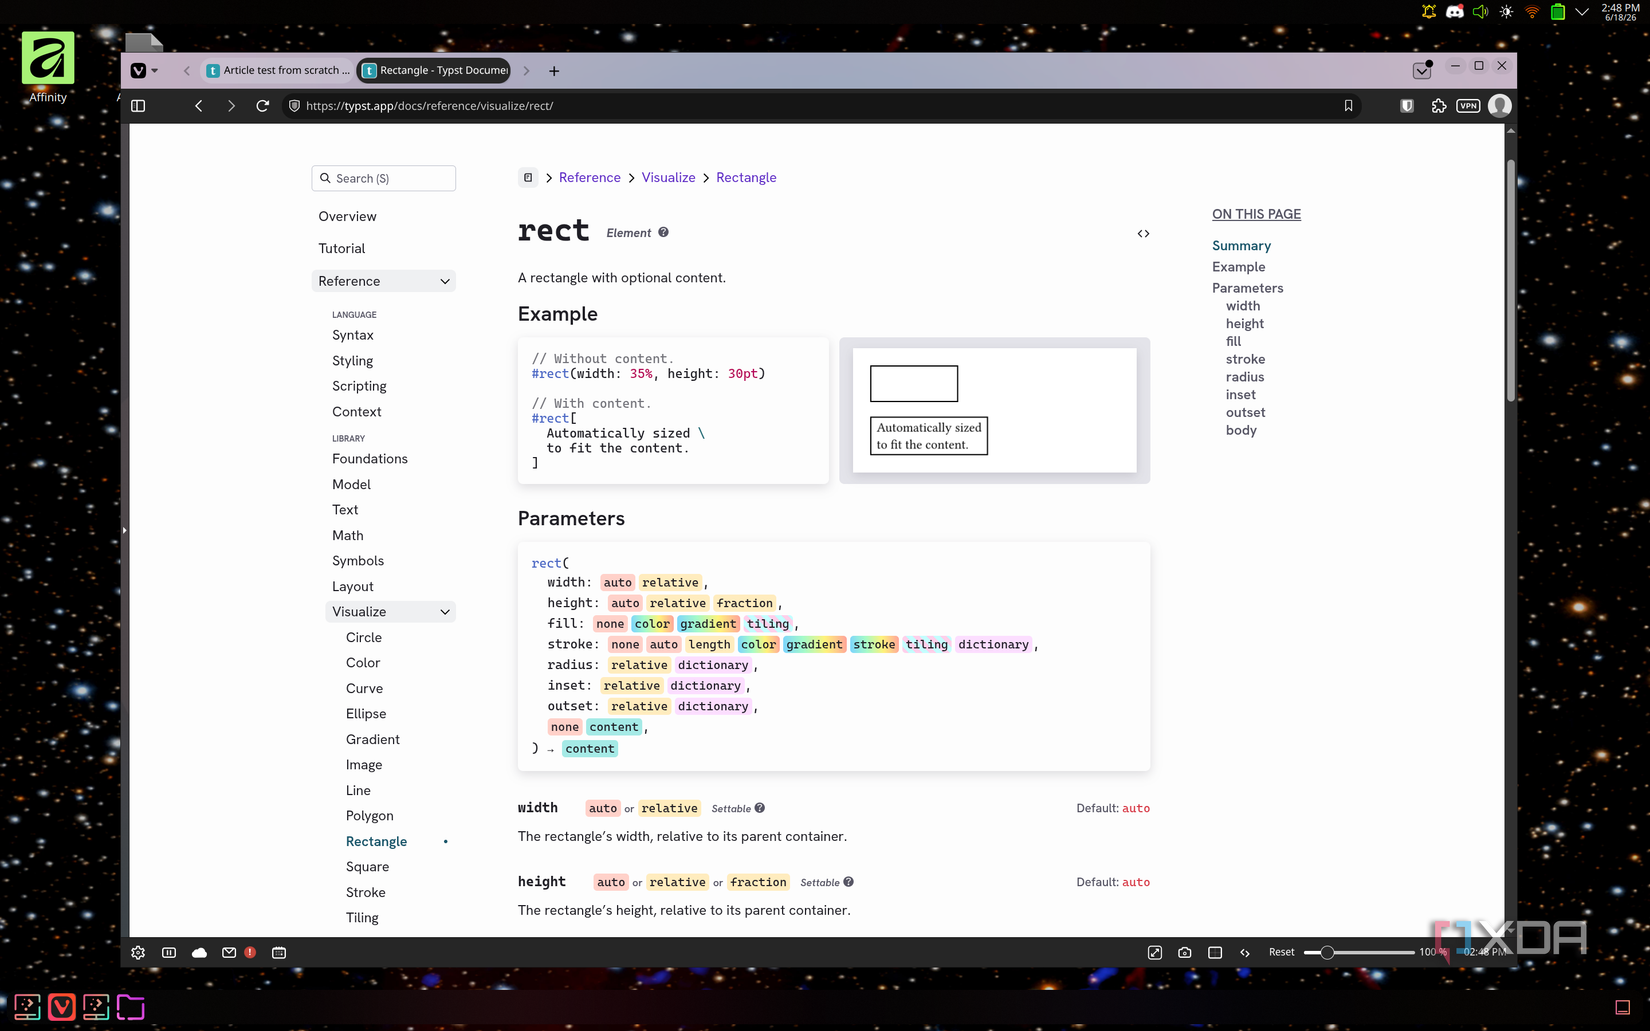This screenshot has width=1650, height=1031.
Task: Open Vivaldi settings gear in status bar
Action: tap(138, 953)
